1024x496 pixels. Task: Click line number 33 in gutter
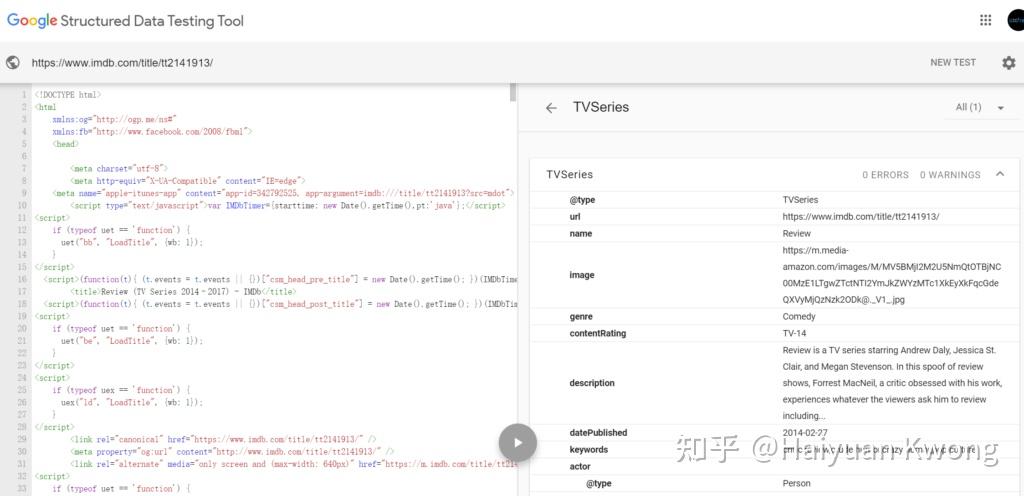[24, 488]
